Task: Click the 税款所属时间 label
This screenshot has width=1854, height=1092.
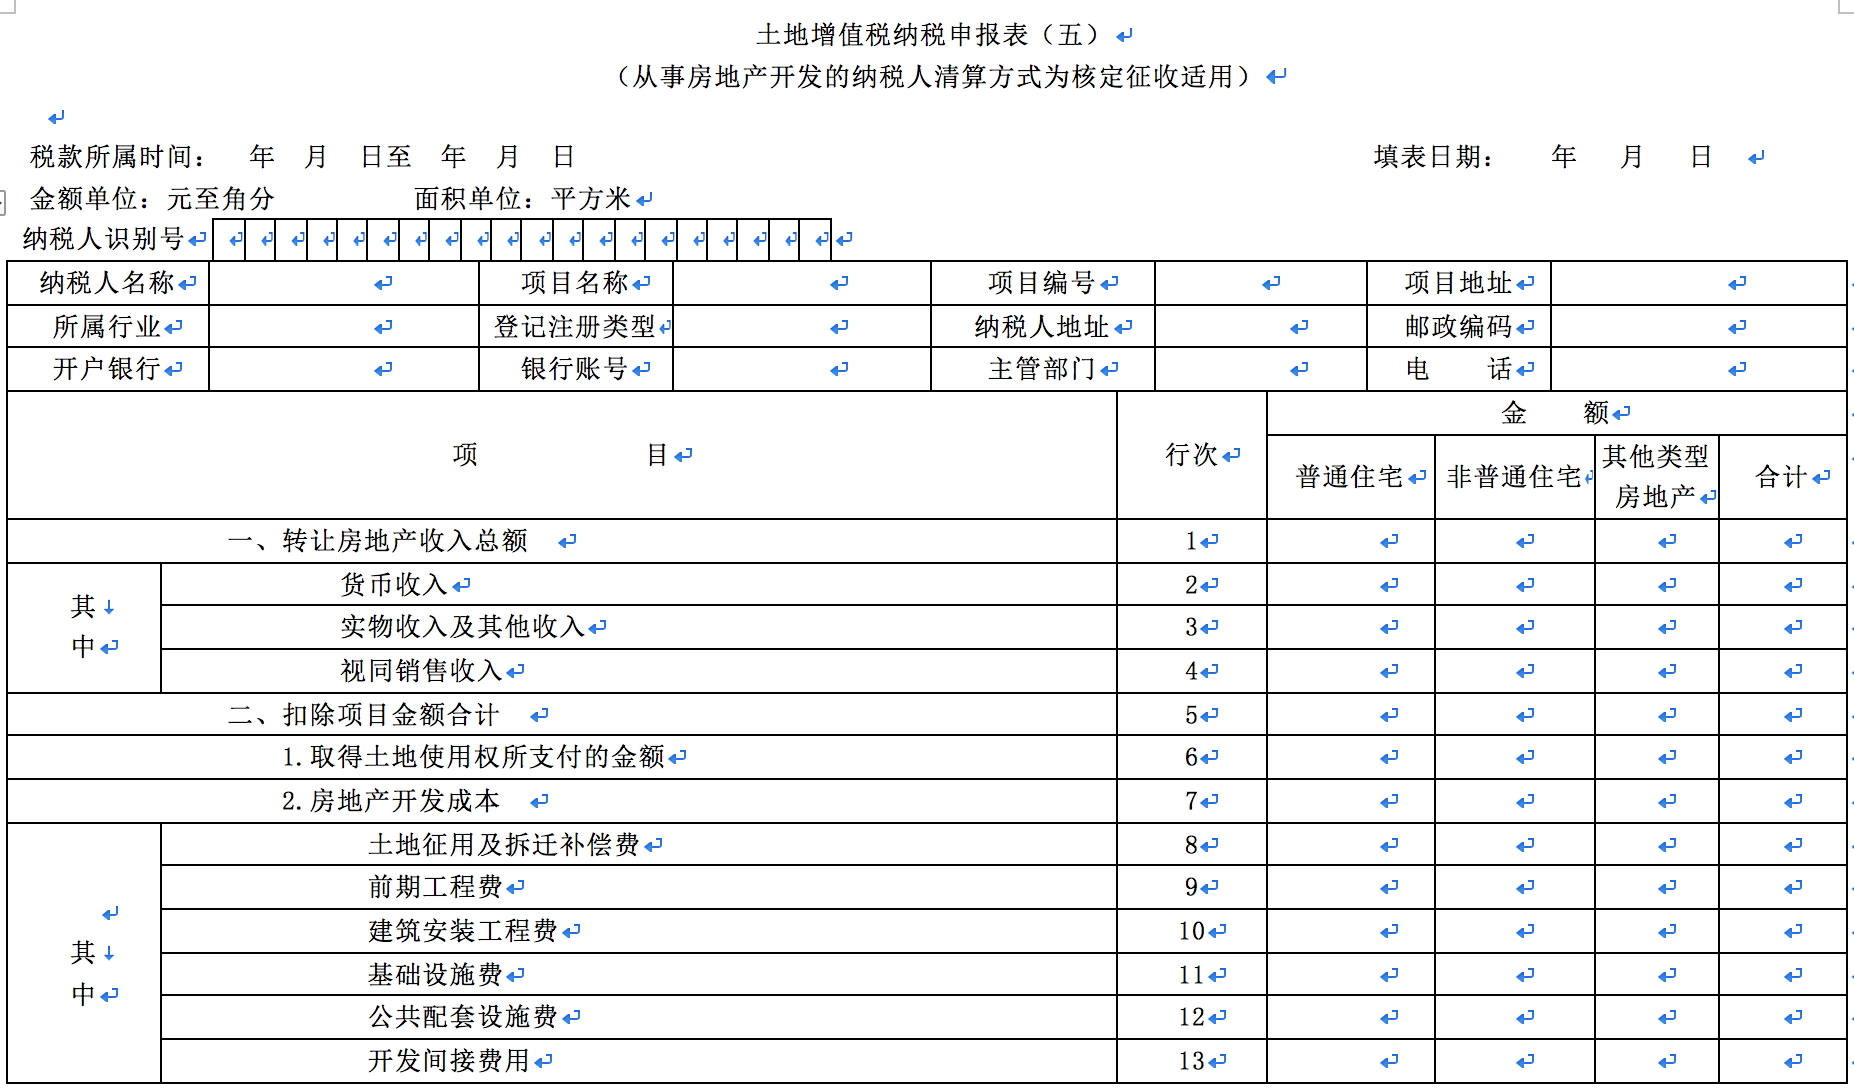Action: (x=118, y=157)
